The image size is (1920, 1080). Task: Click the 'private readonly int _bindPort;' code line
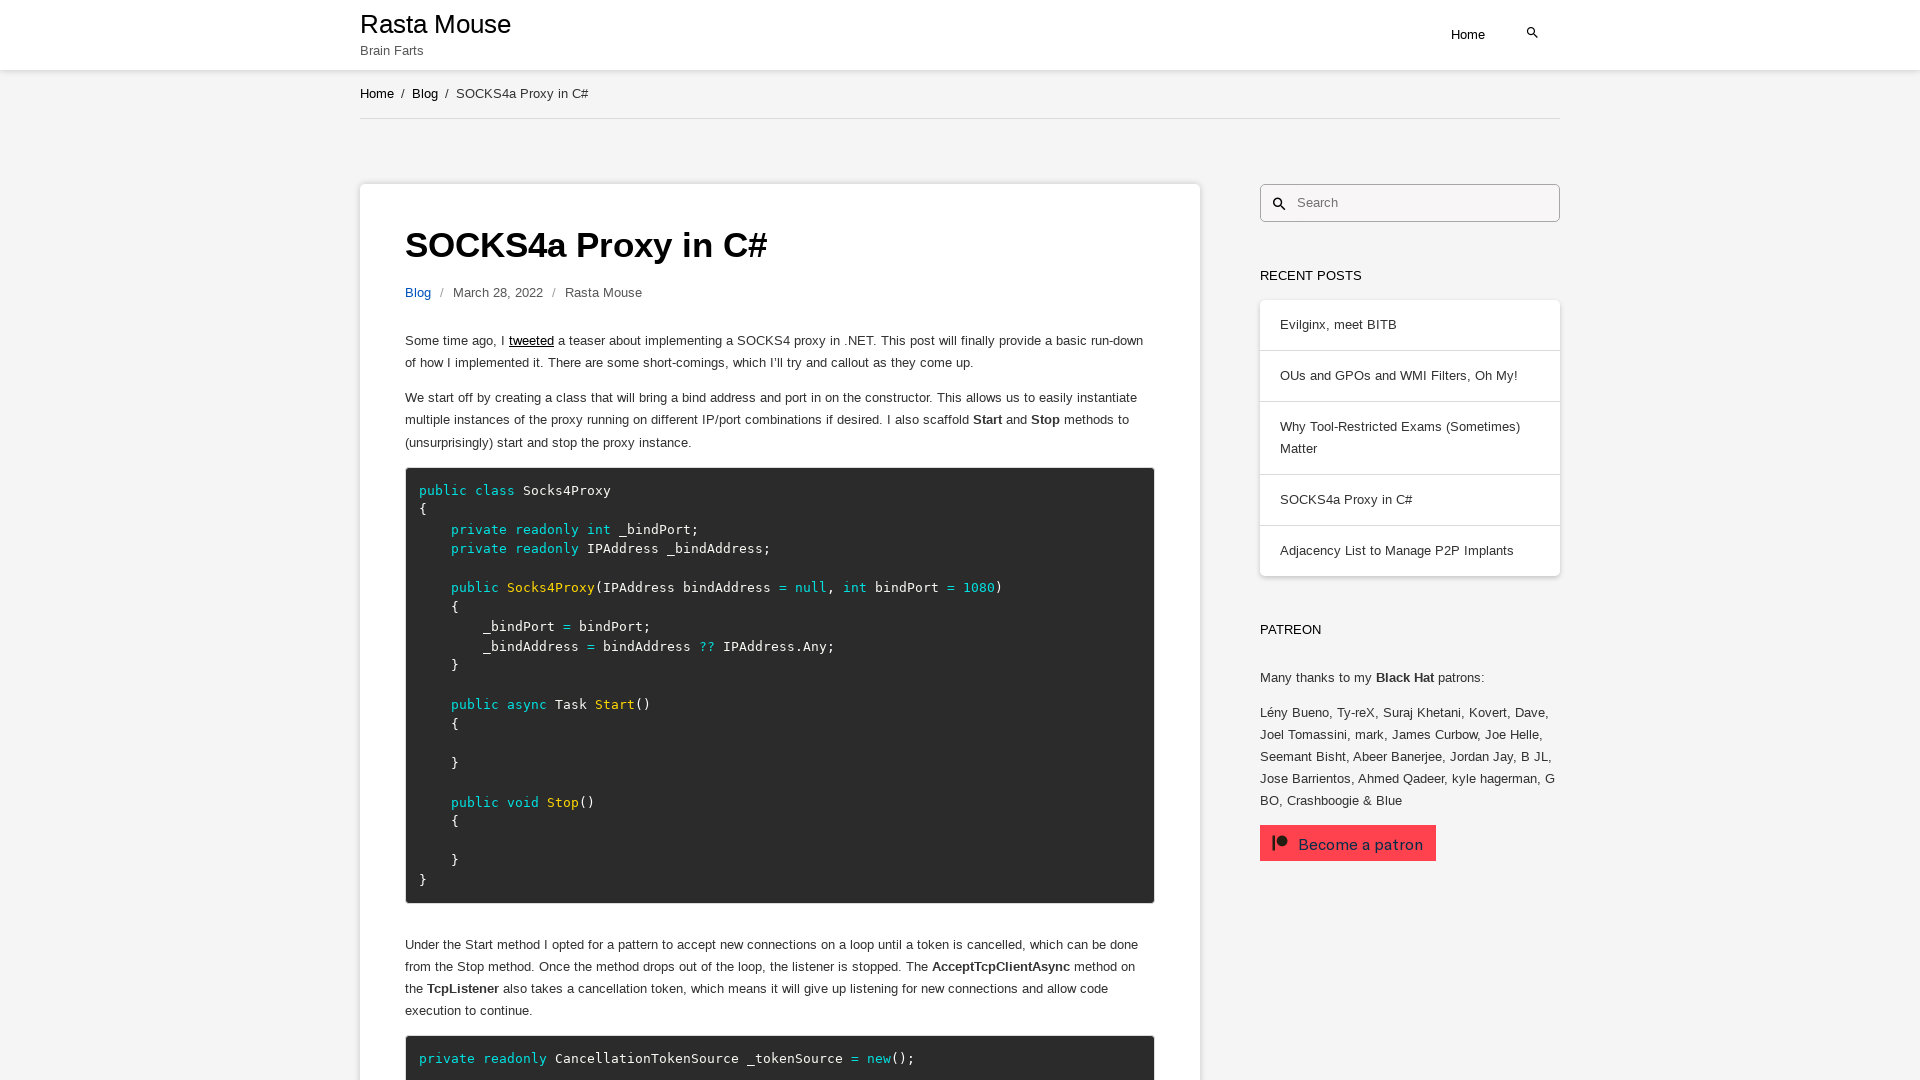pyautogui.click(x=575, y=530)
